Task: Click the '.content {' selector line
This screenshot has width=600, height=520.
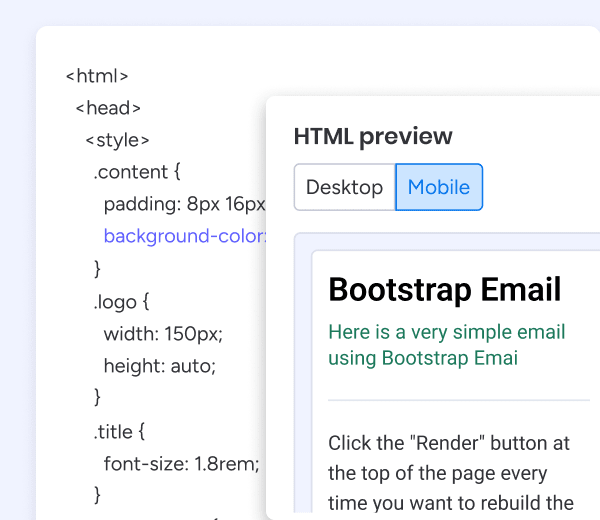Action: 137,172
